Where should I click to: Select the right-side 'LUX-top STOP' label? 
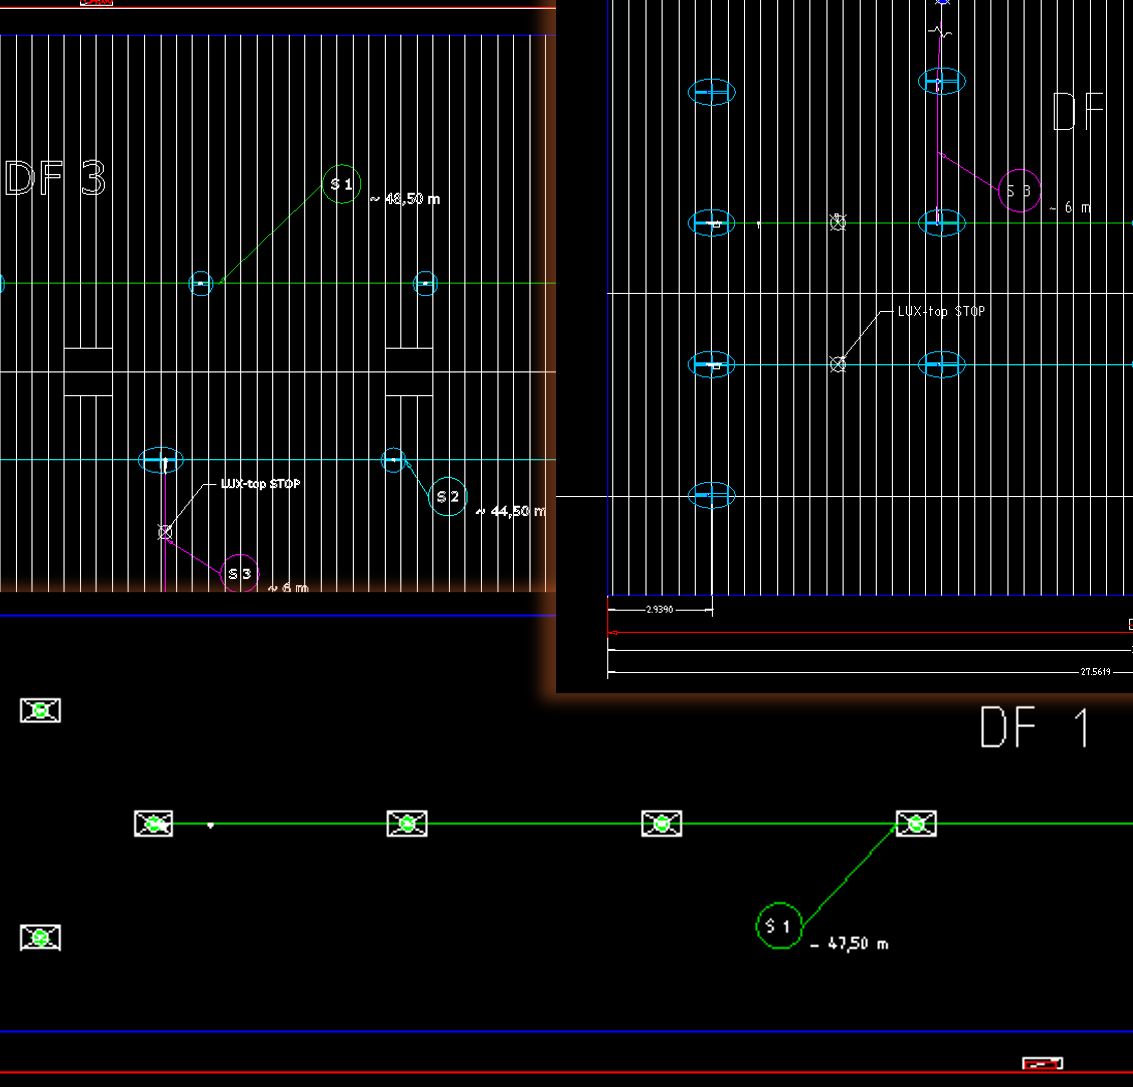click(x=940, y=311)
